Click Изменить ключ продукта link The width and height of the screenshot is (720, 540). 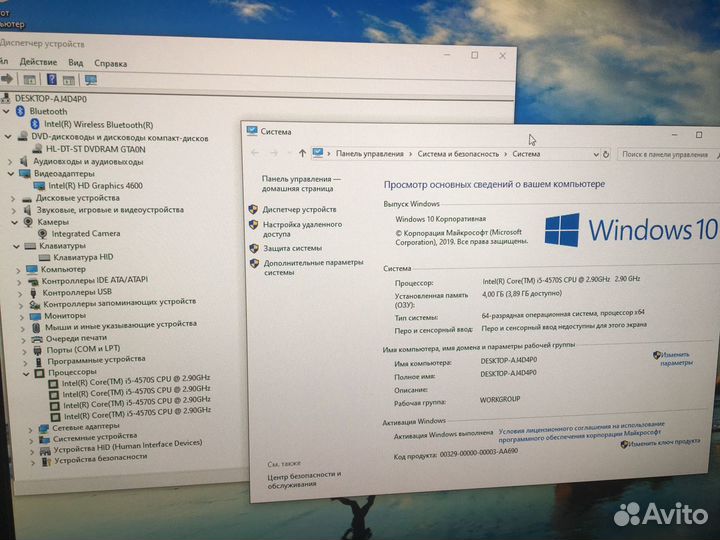point(664,443)
